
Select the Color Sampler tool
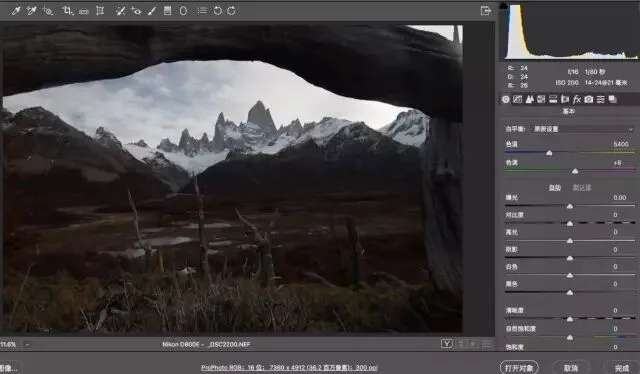(31, 11)
